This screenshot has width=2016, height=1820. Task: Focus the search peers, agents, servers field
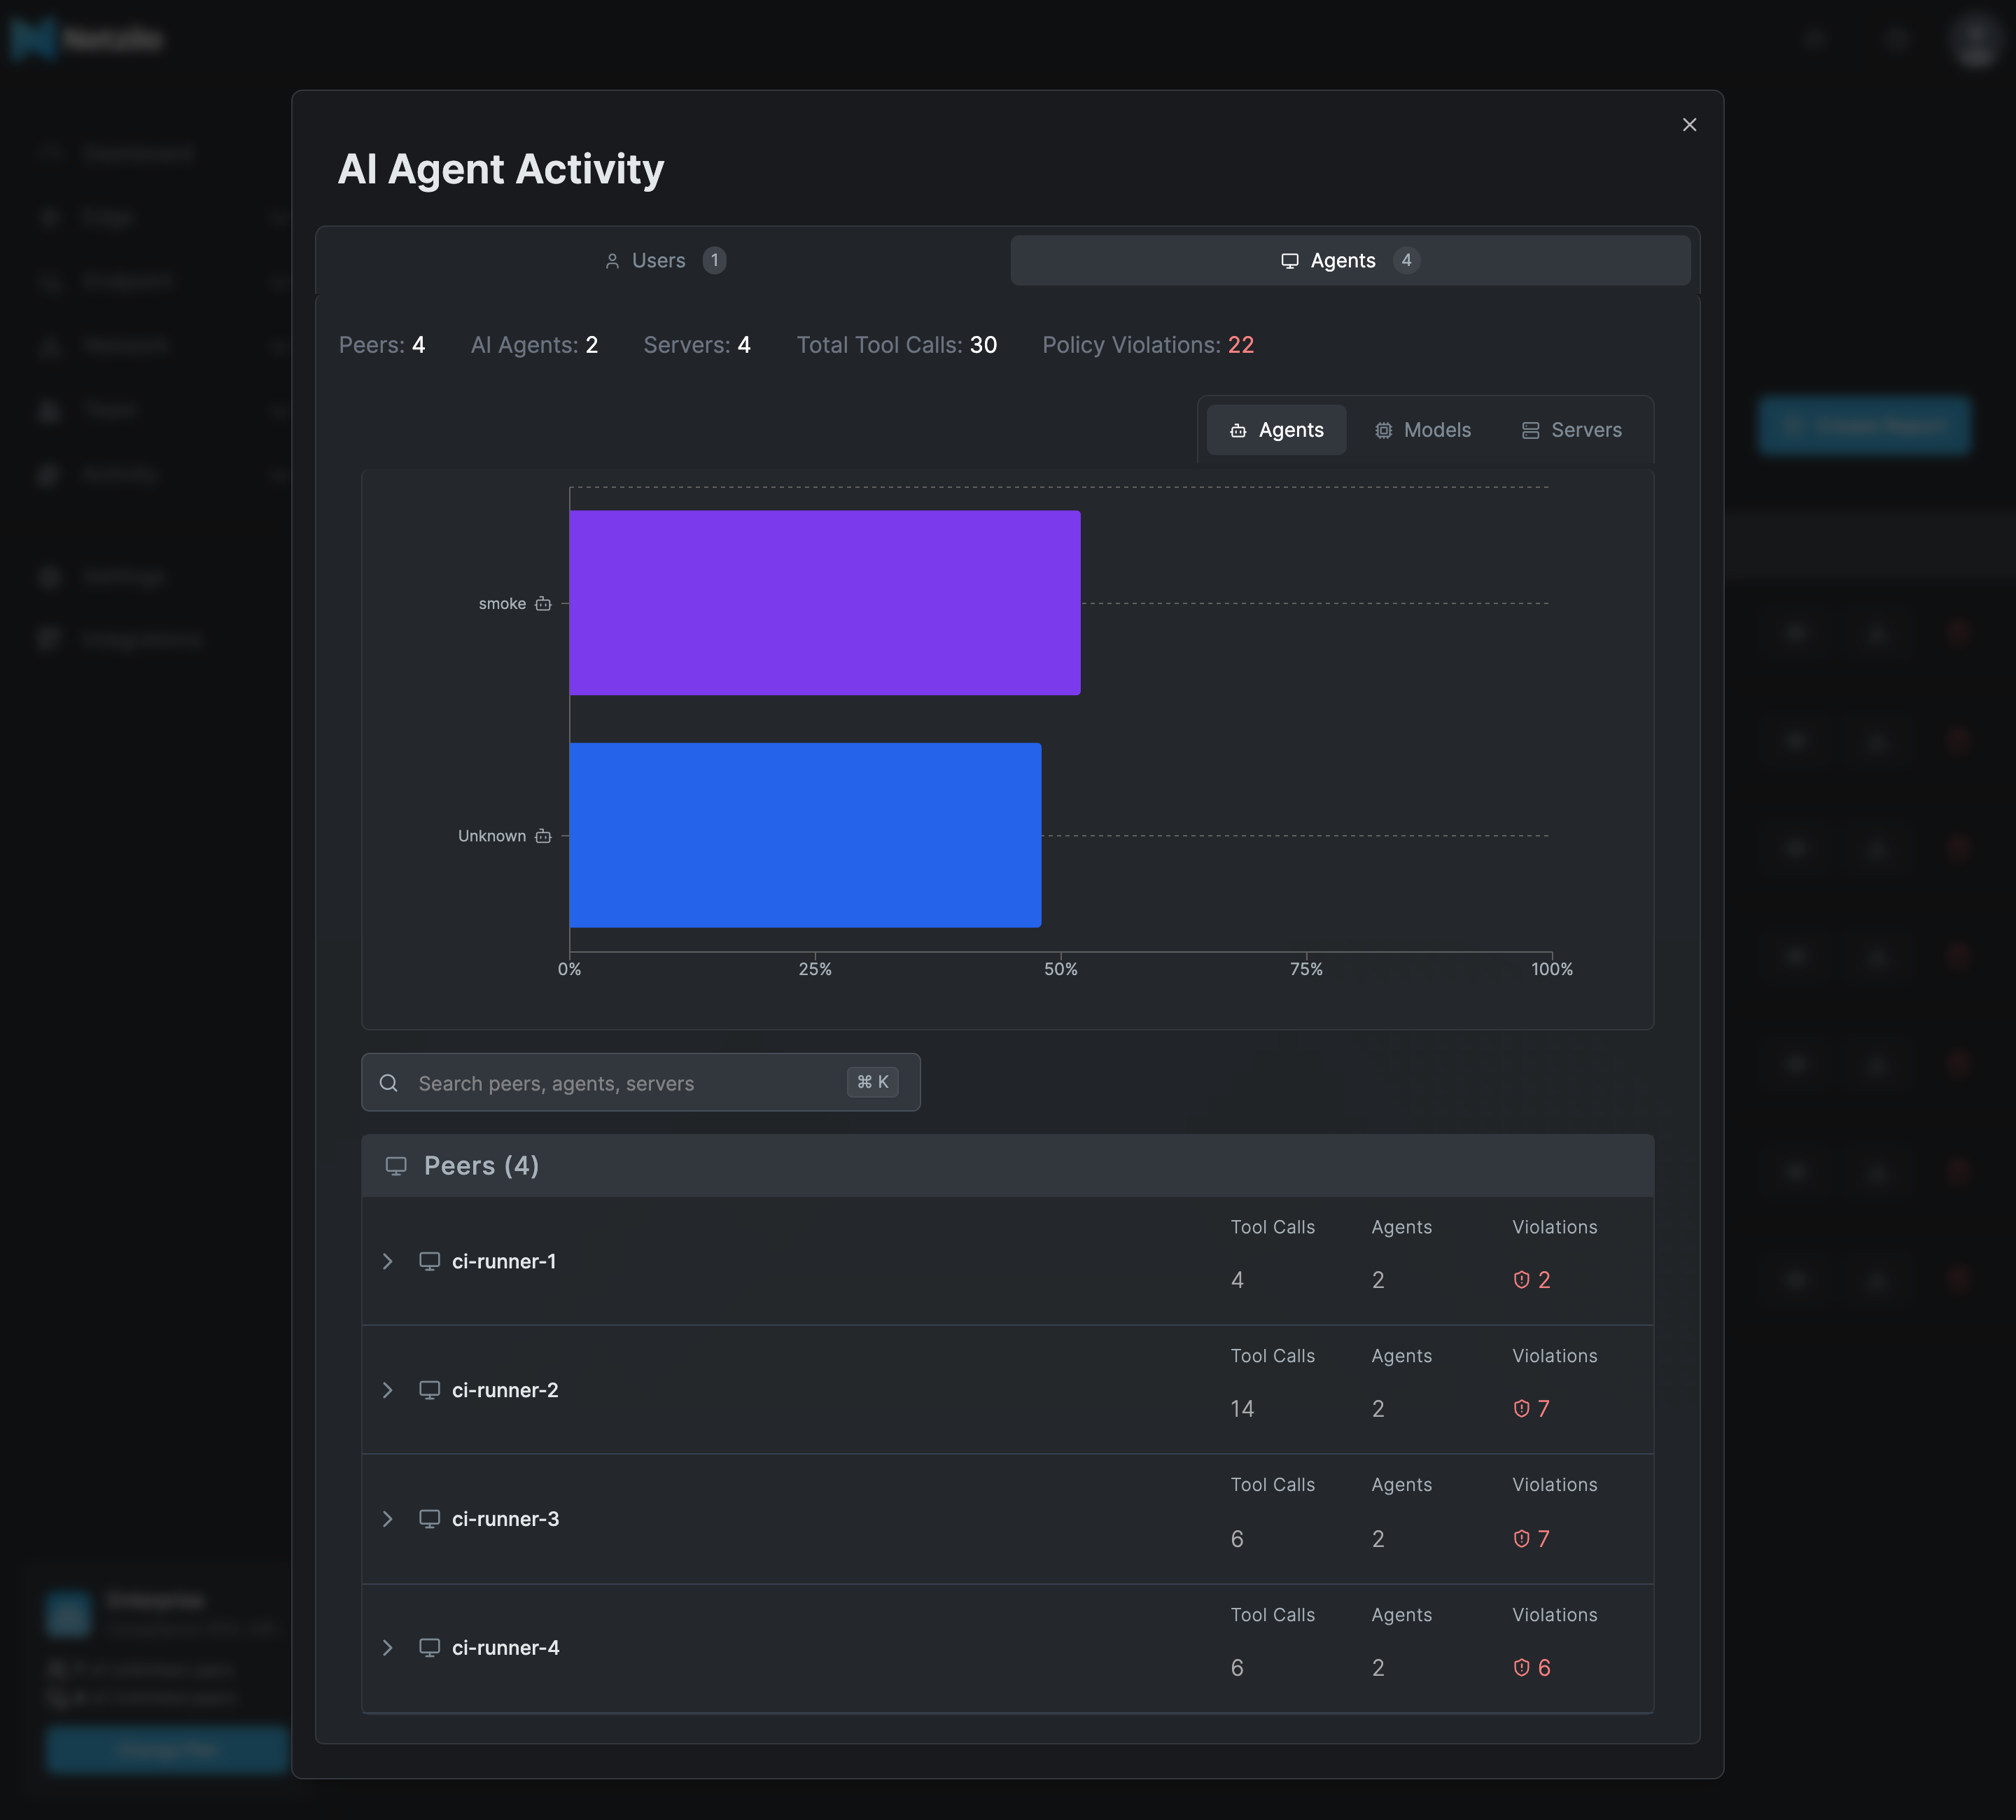click(x=640, y=1082)
